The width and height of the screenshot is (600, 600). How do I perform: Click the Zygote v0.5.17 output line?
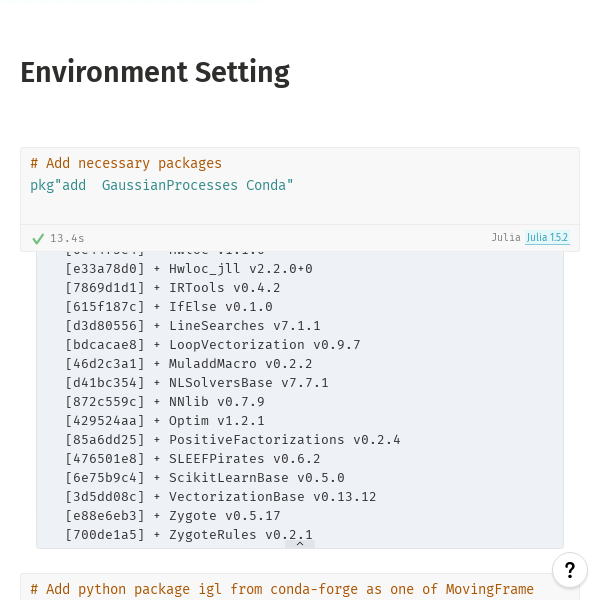[173, 516]
